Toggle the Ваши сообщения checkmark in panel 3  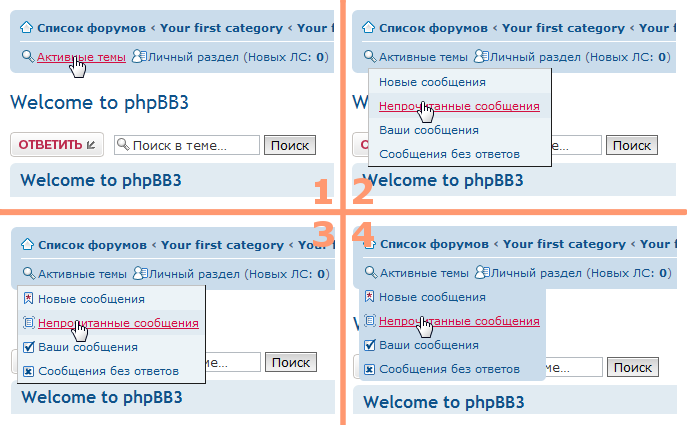28,347
